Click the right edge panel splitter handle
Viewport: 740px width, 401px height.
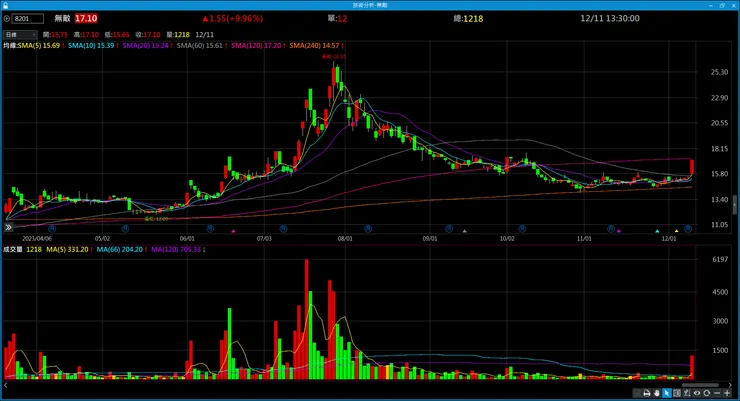coord(735,205)
